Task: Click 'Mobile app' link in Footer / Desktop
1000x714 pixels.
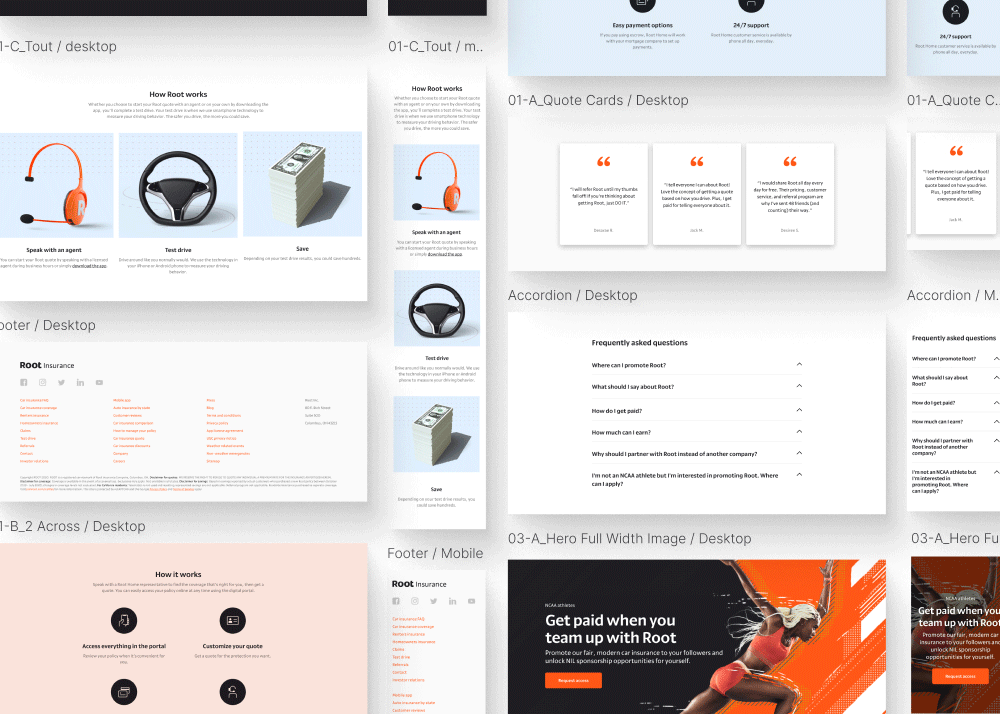Action: (122, 400)
